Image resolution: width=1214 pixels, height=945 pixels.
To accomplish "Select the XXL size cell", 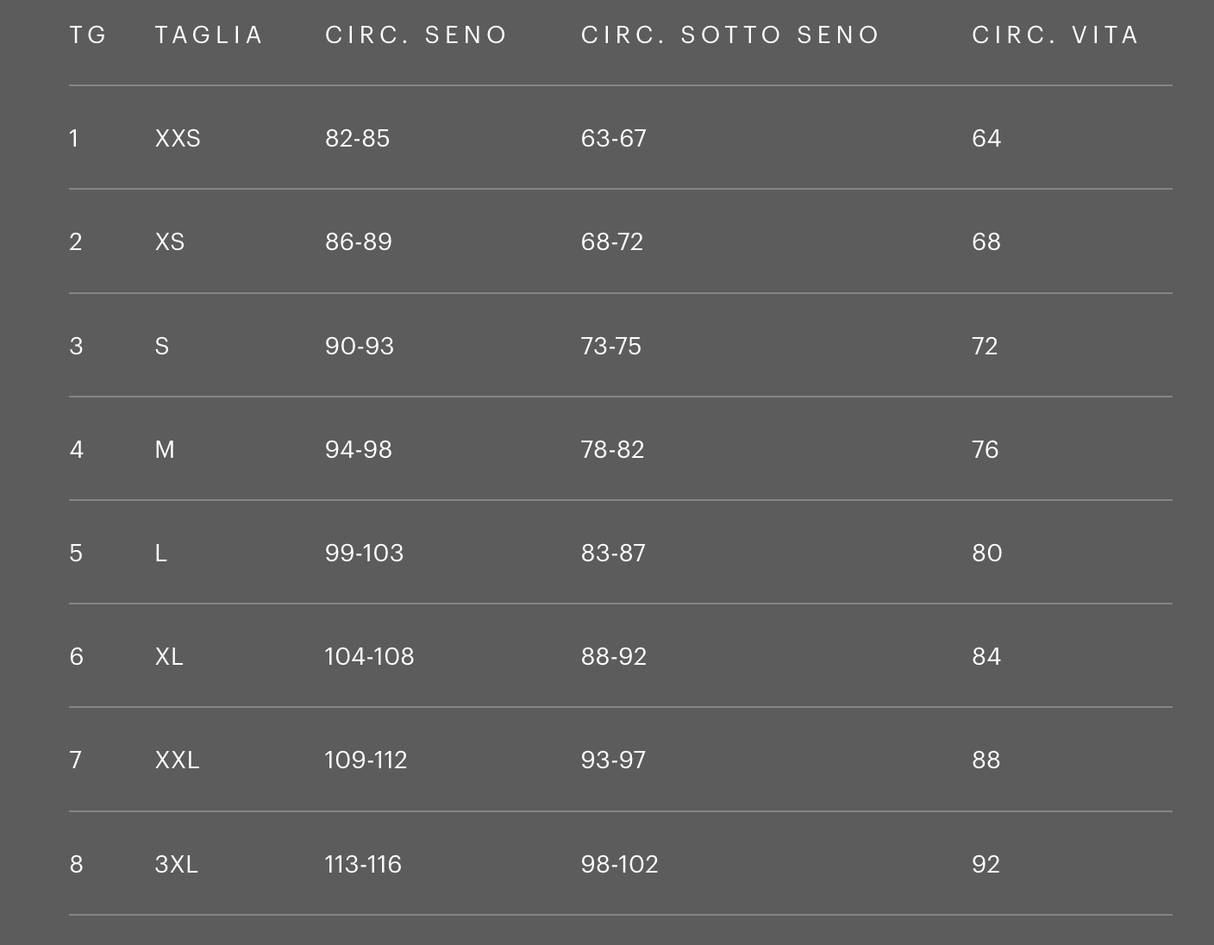I will click(x=177, y=760).
